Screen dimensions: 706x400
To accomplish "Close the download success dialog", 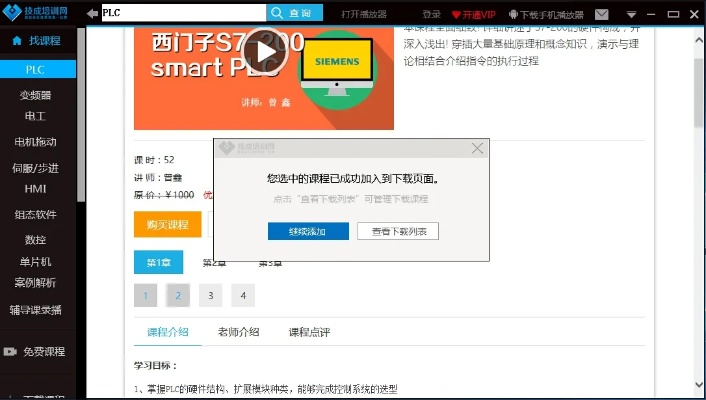I will (x=477, y=148).
